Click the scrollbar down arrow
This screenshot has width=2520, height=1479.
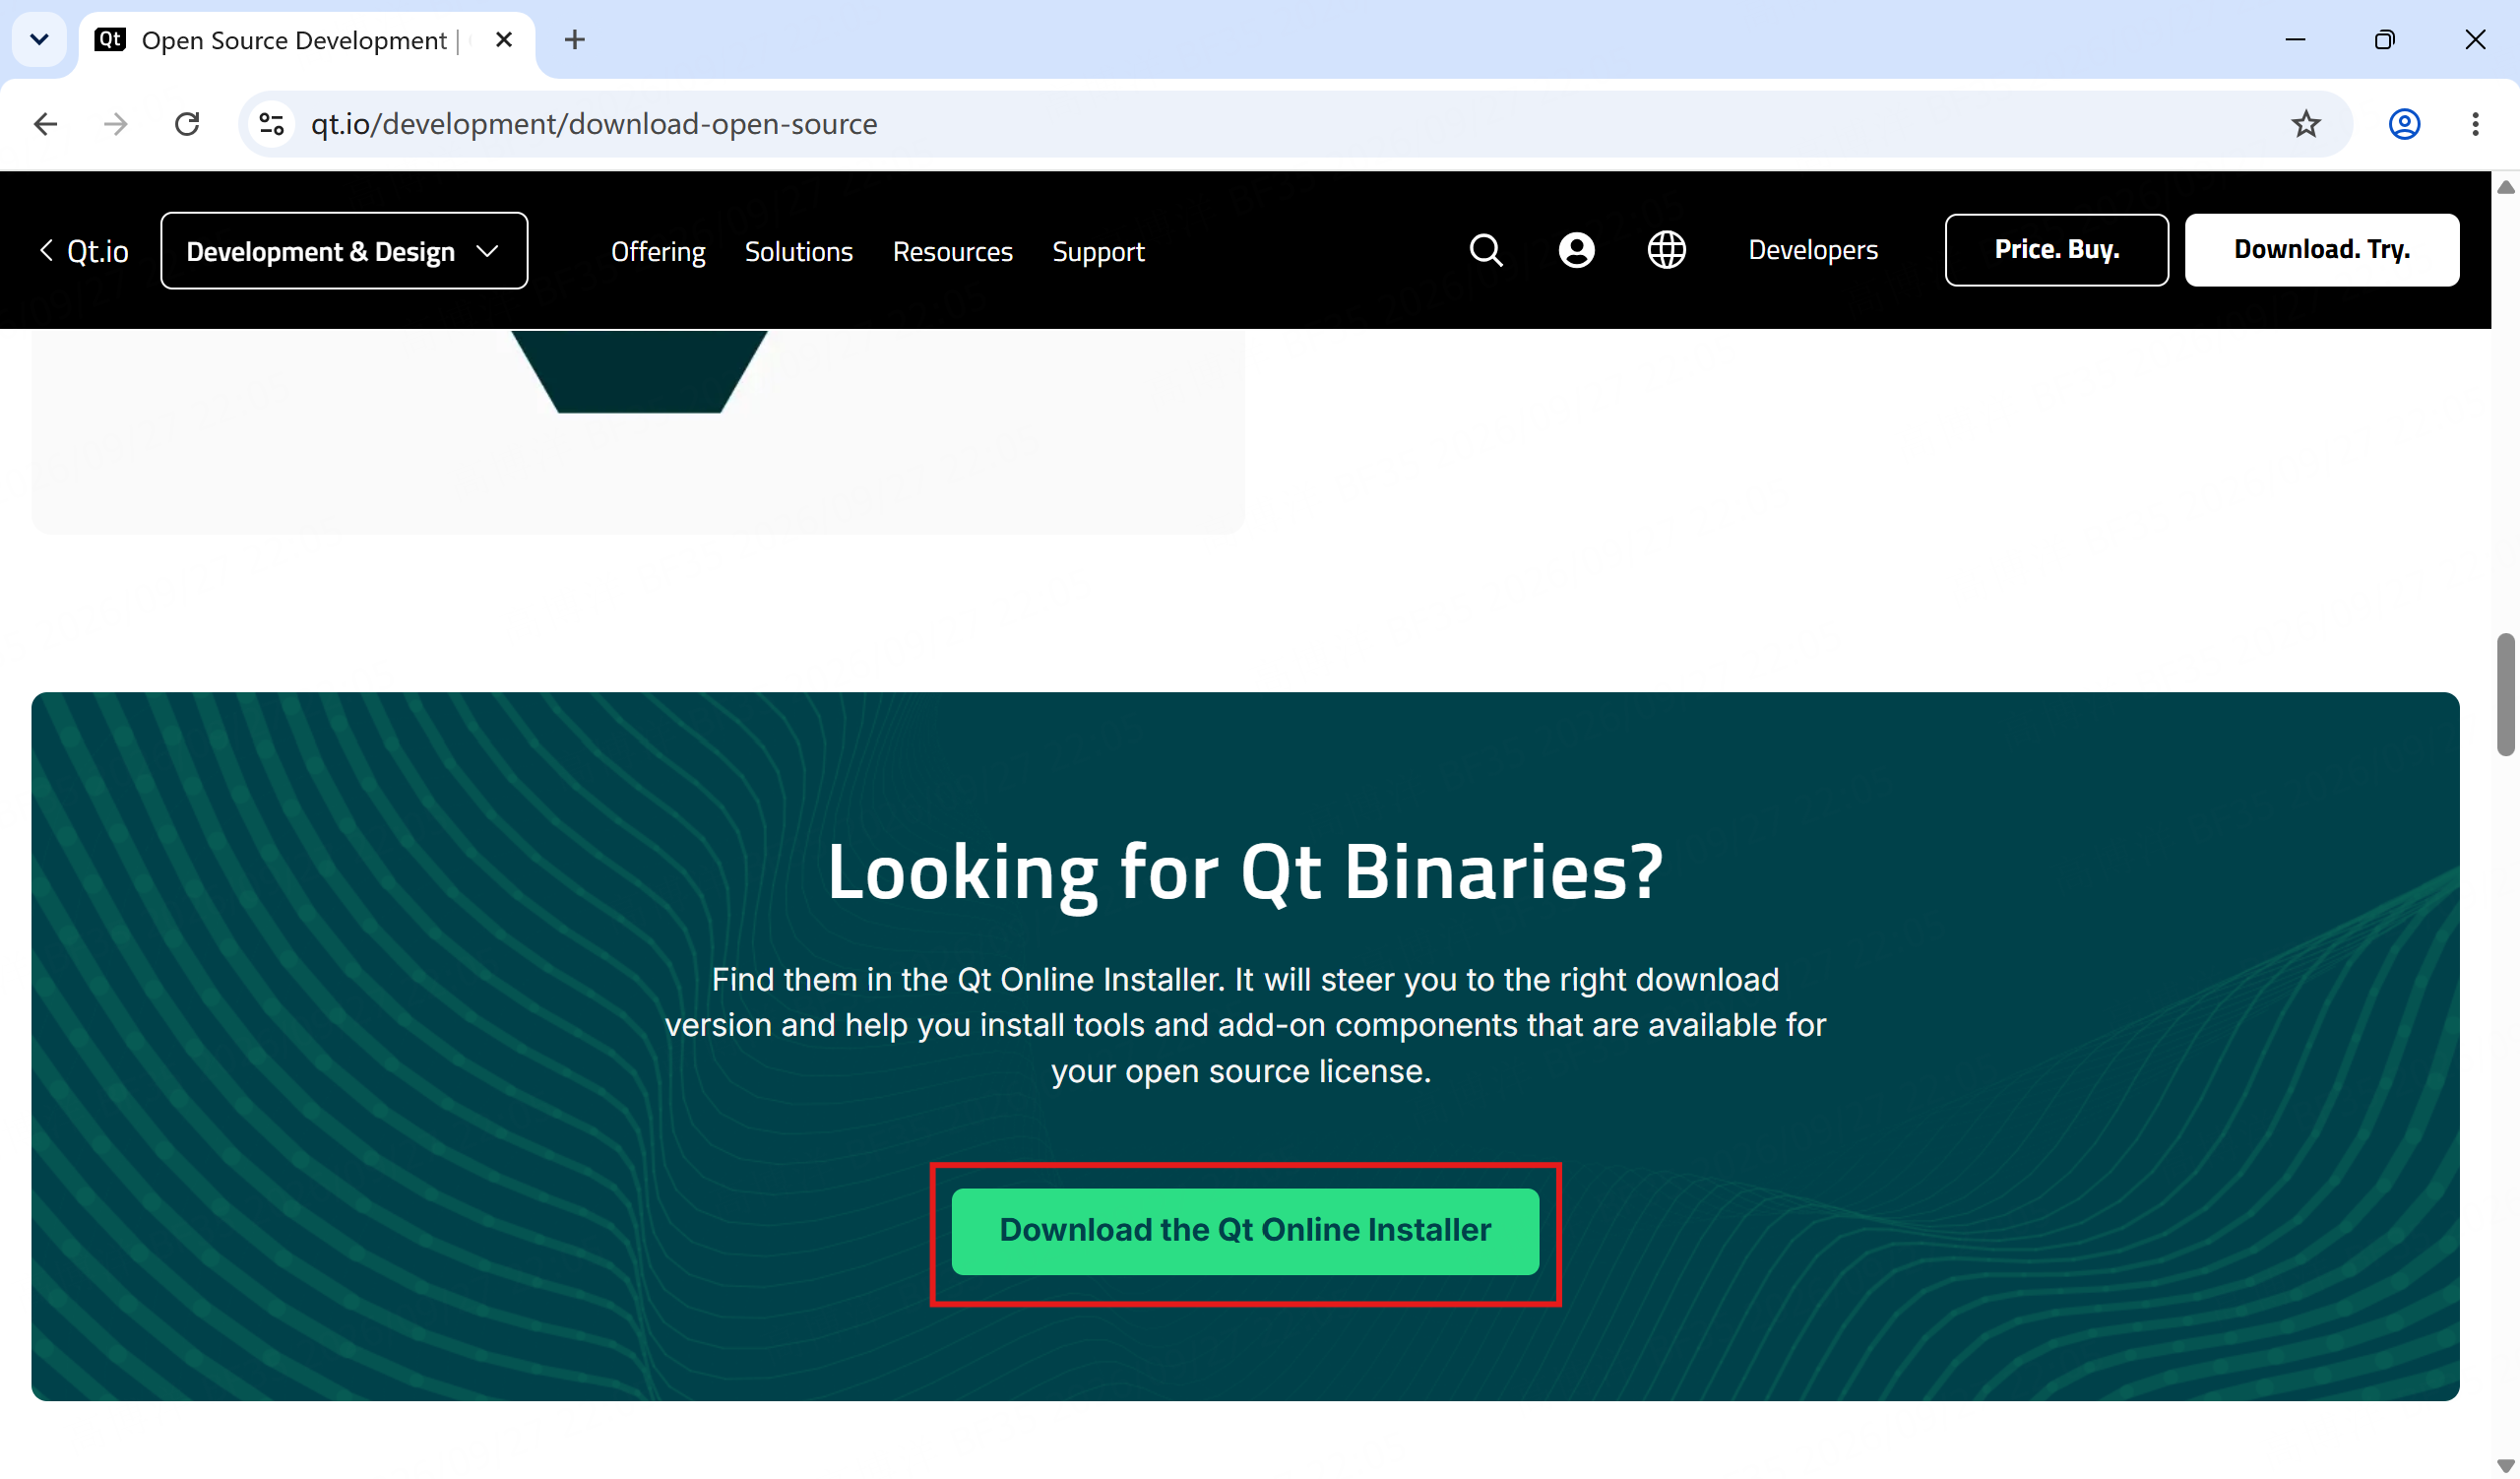point(2505,1465)
